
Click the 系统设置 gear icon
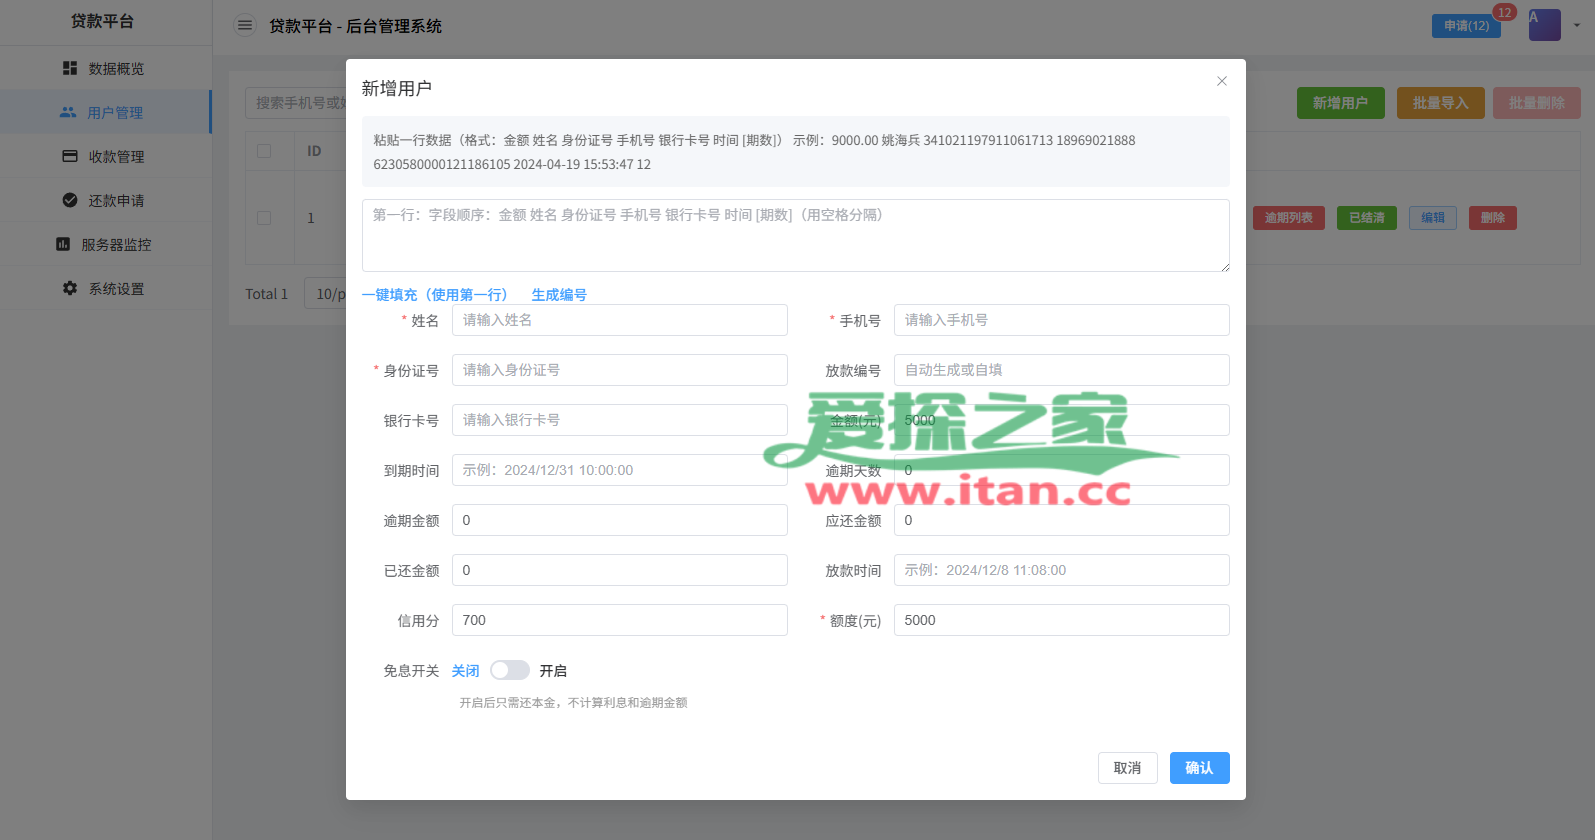point(70,288)
